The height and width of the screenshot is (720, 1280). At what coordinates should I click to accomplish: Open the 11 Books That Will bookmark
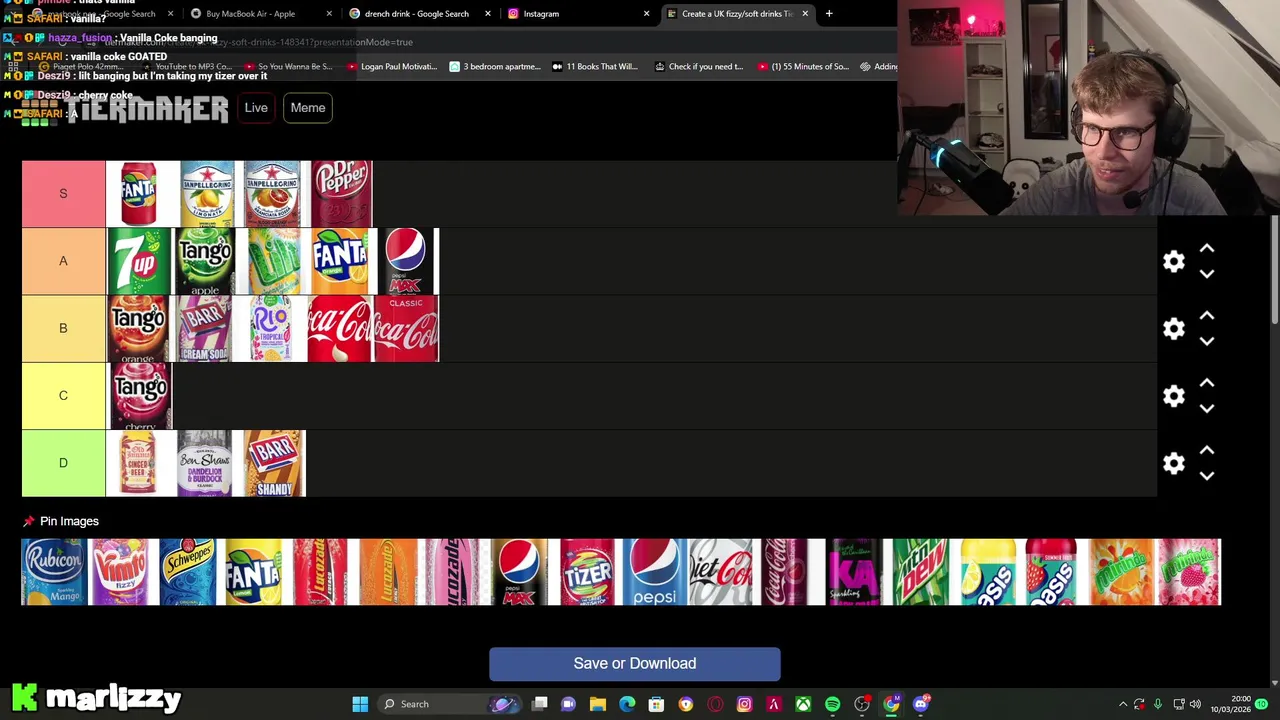click(594, 67)
